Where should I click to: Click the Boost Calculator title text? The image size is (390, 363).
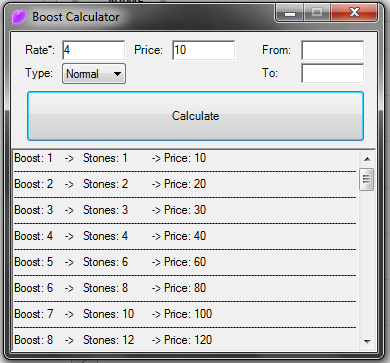click(x=76, y=17)
